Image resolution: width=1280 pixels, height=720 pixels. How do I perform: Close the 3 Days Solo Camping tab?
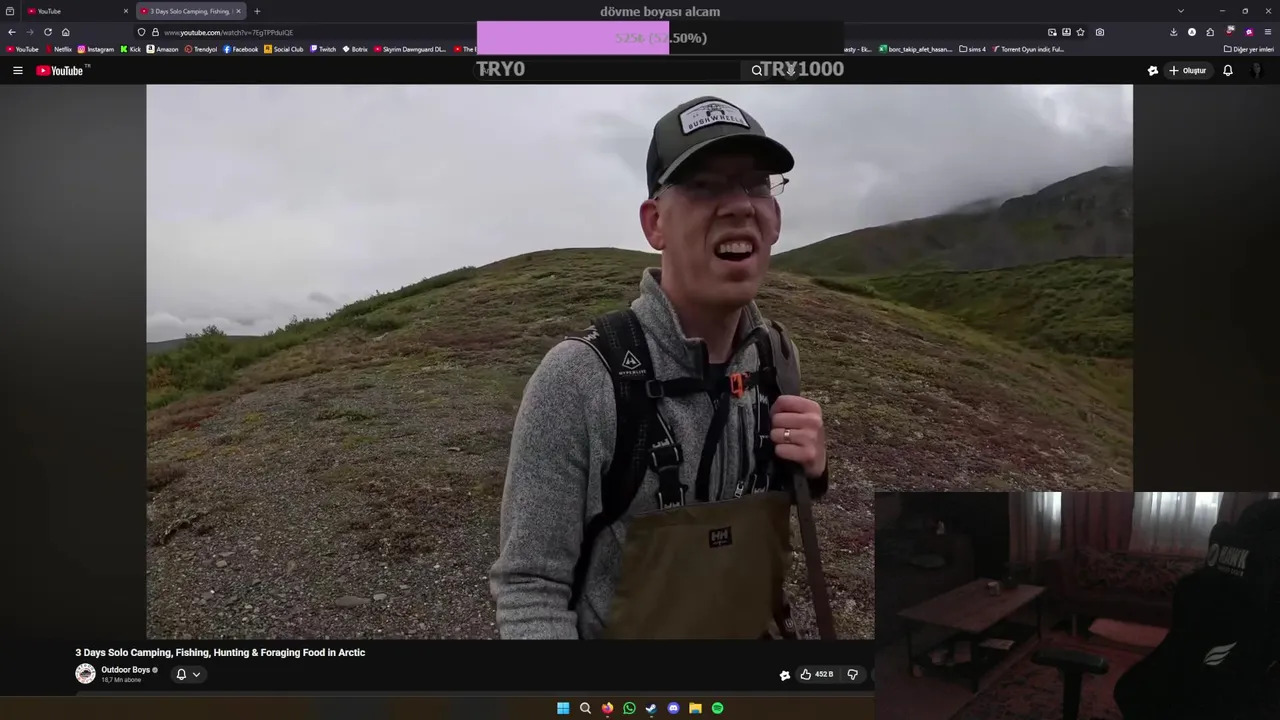238,11
